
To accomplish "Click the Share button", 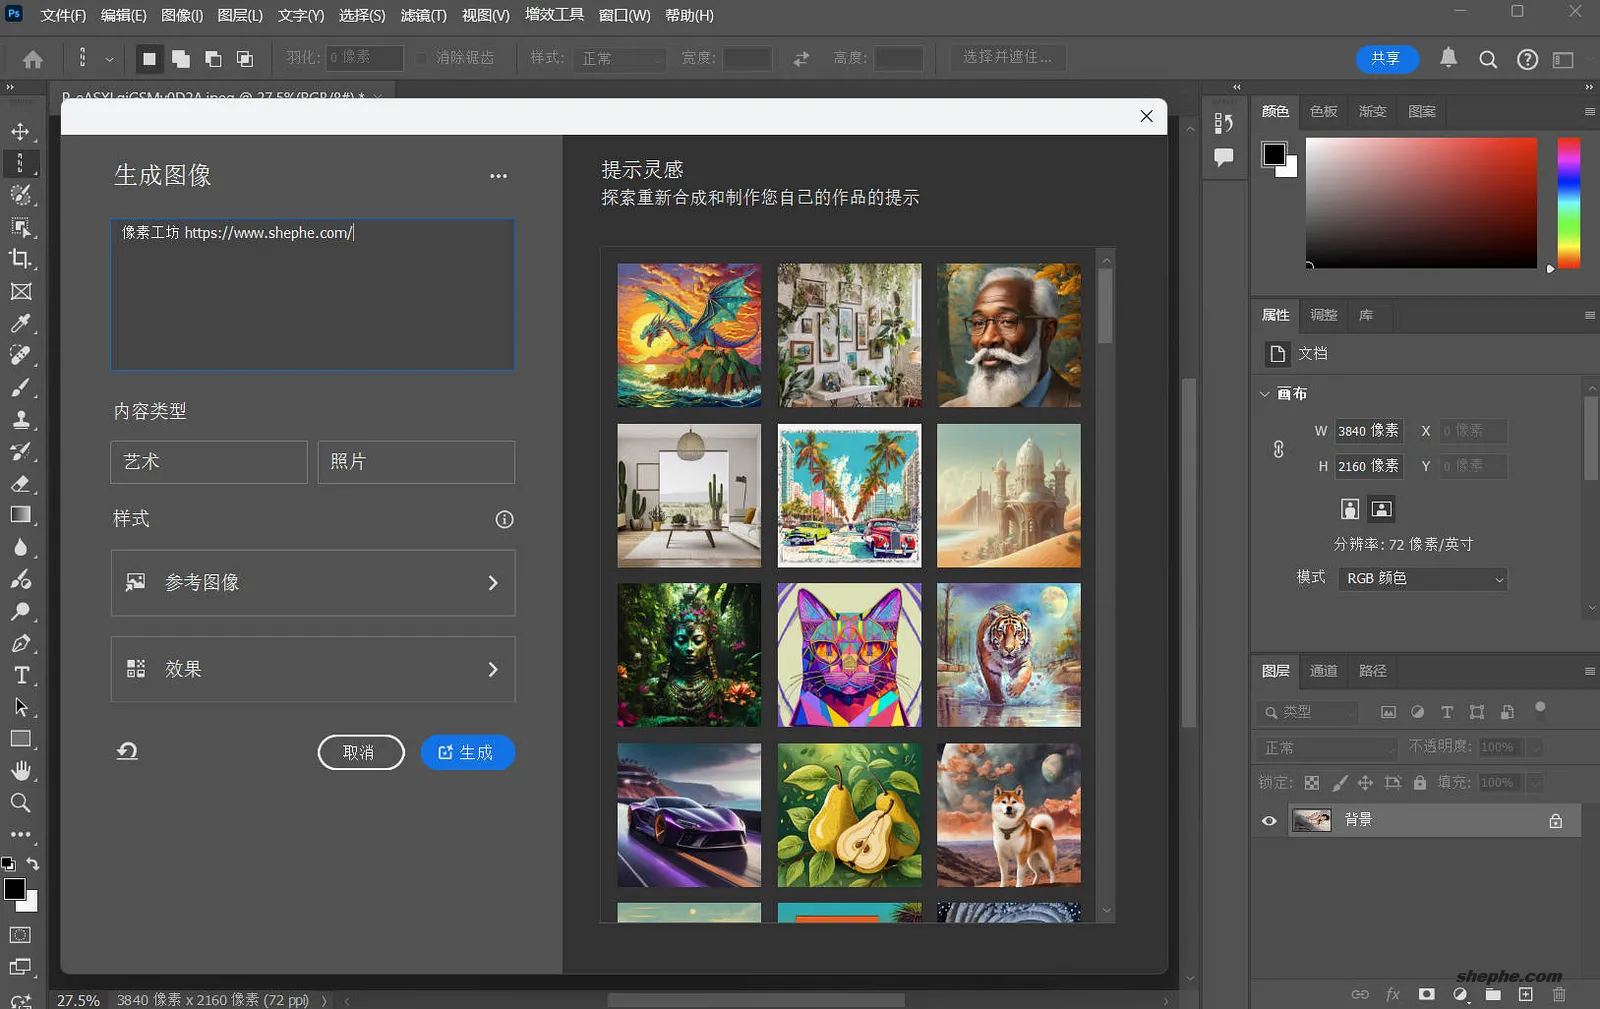I will point(1386,59).
